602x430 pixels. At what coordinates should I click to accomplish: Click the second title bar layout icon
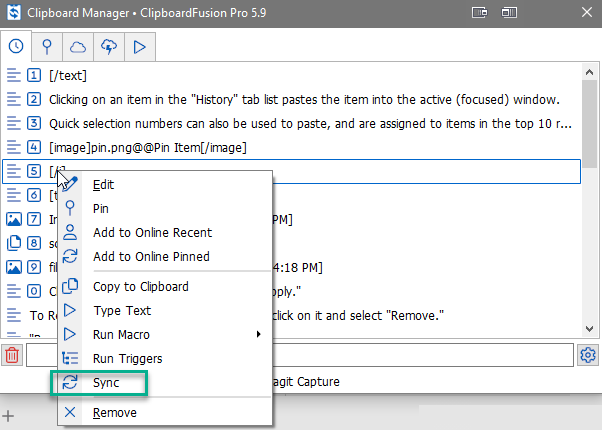pos(509,13)
